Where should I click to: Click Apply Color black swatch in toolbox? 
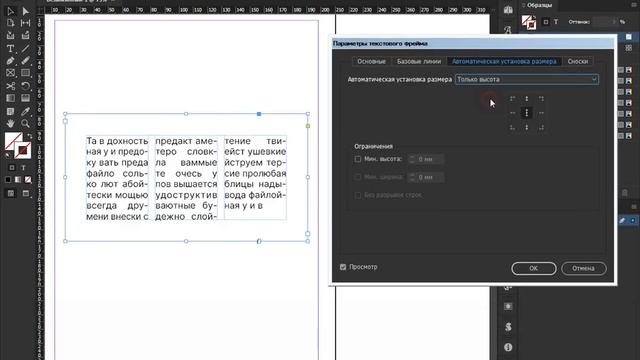[x=8, y=180]
